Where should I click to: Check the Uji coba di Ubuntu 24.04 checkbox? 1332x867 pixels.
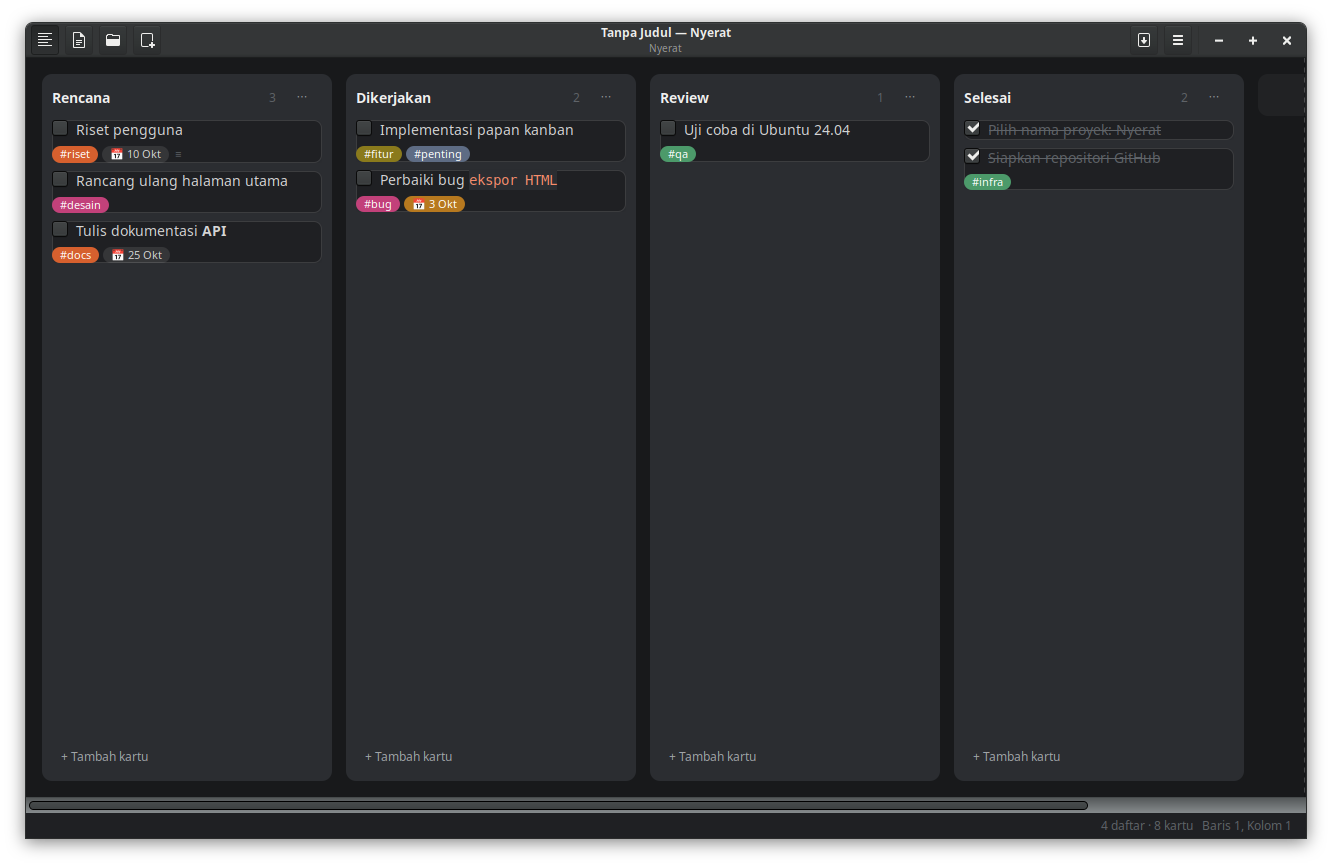(668, 128)
